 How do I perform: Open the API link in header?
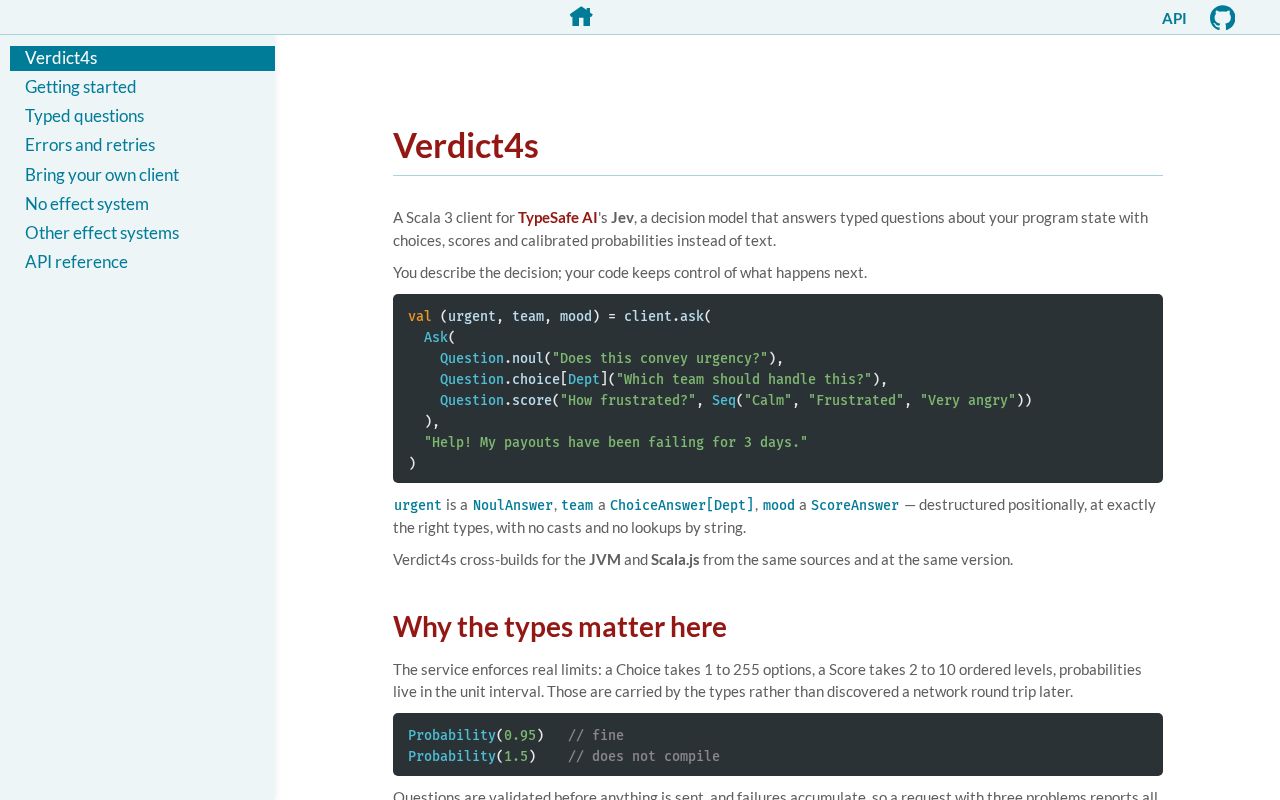click(x=1174, y=18)
